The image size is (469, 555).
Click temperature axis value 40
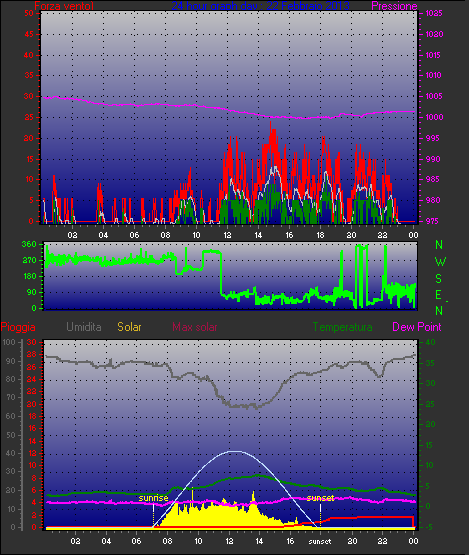(x=430, y=342)
